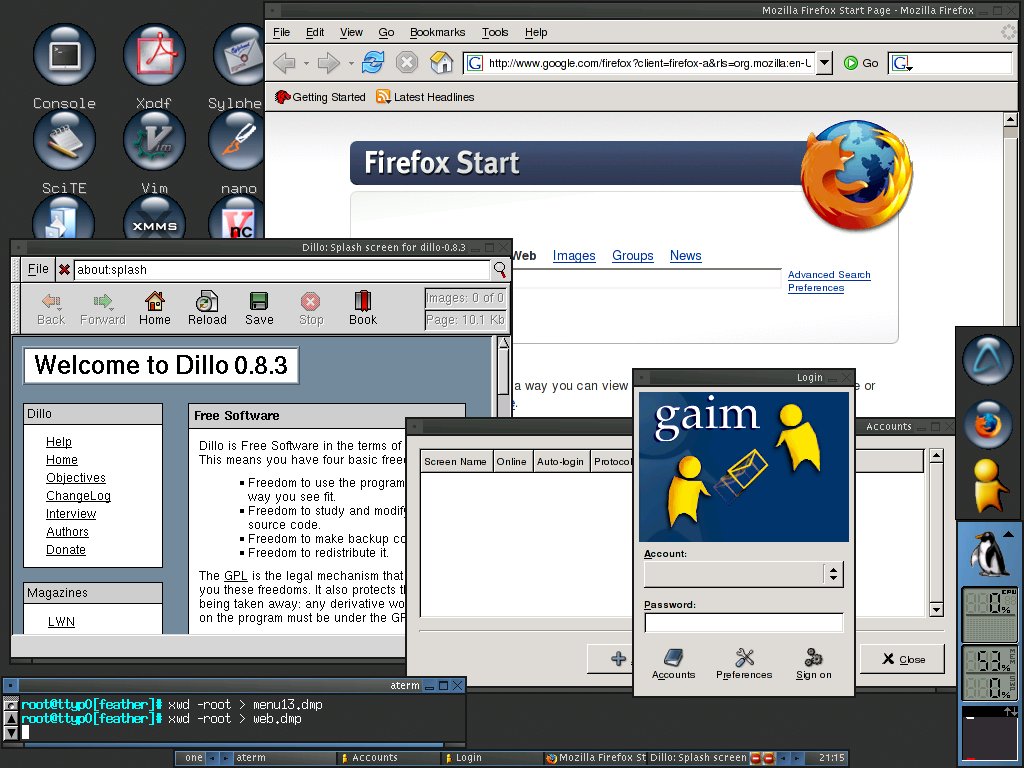Open the Xpdf desktop icon
Viewport: 1024px width, 768px height.
point(154,55)
